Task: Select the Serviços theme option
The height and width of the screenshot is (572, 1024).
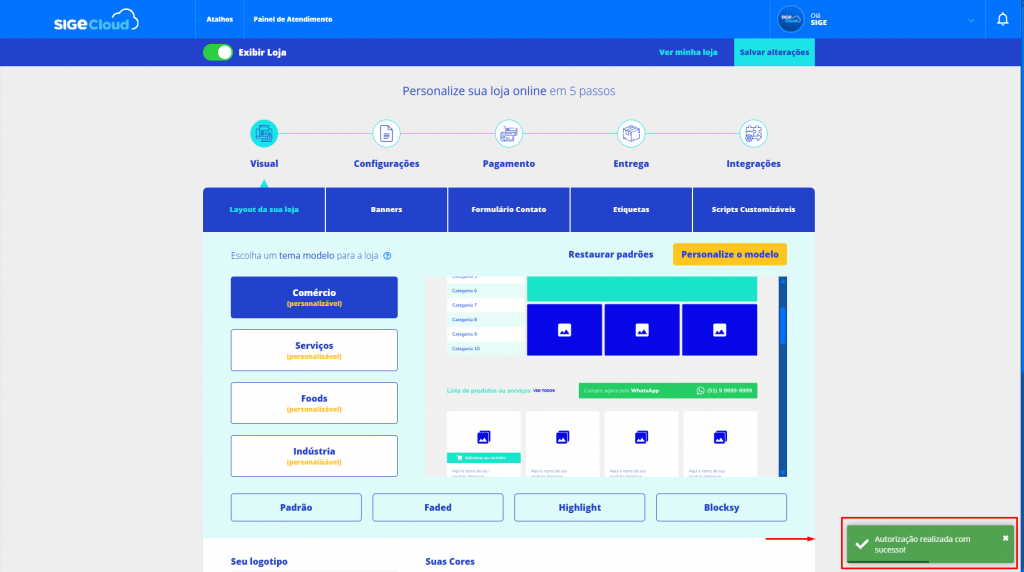Action: click(314, 350)
